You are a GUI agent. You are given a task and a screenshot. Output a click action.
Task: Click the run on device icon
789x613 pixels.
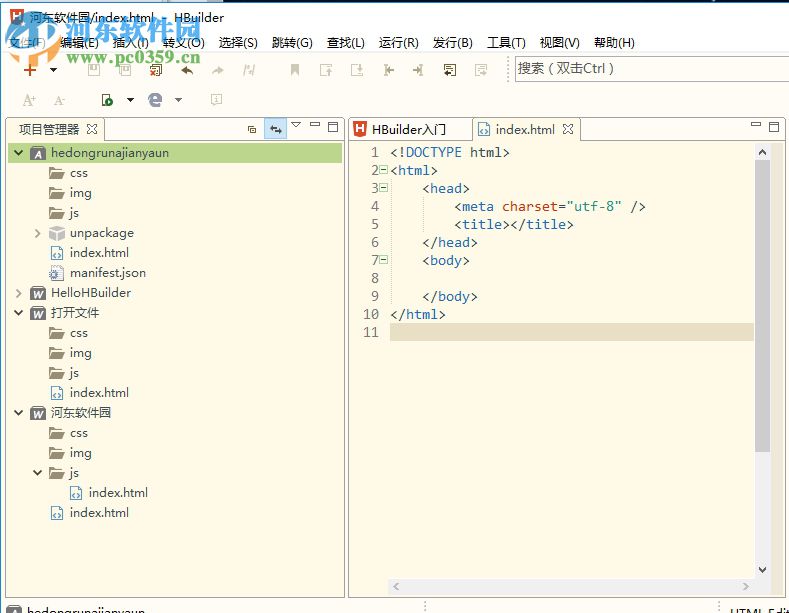pyautogui.click(x=107, y=100)
